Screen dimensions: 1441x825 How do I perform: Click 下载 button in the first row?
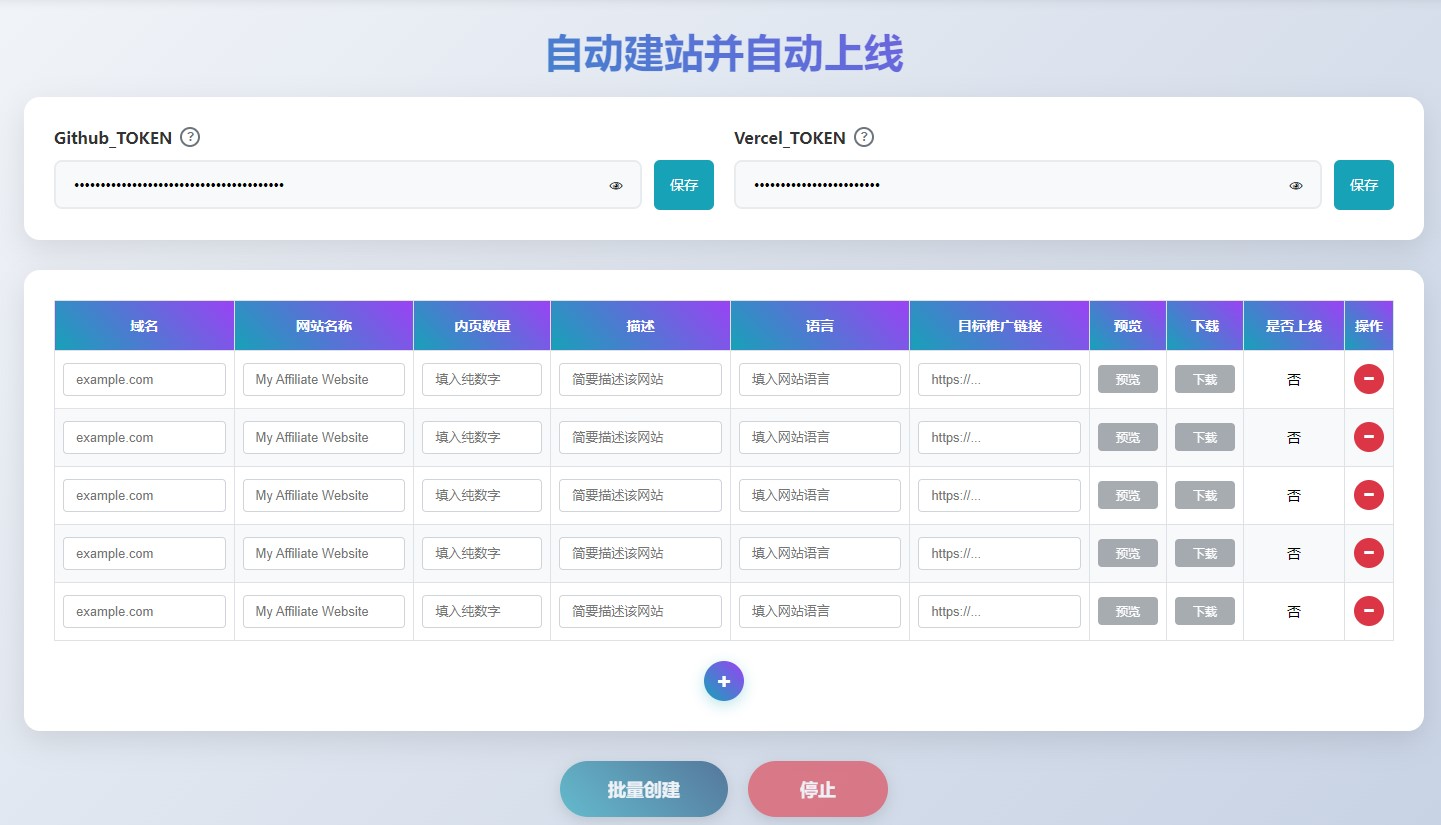point(1205,379)
